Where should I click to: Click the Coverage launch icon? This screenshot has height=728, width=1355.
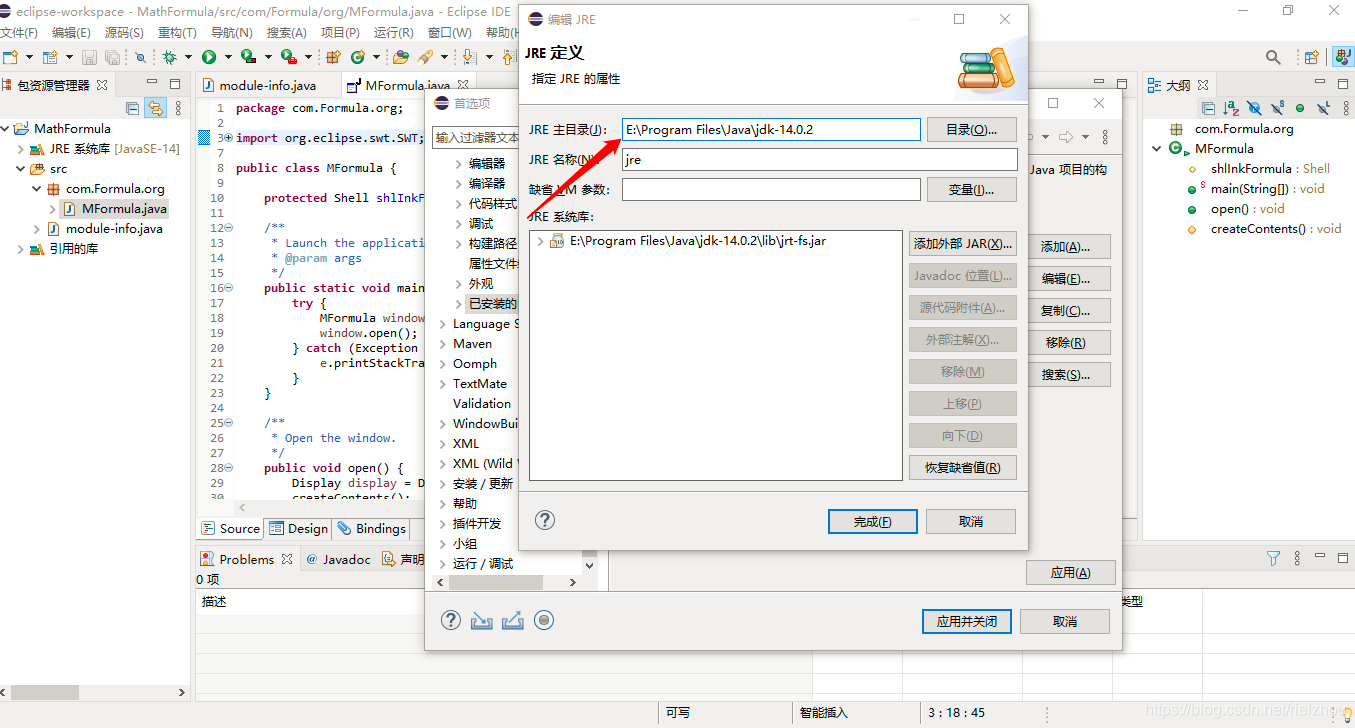click(x=248, y=58)
